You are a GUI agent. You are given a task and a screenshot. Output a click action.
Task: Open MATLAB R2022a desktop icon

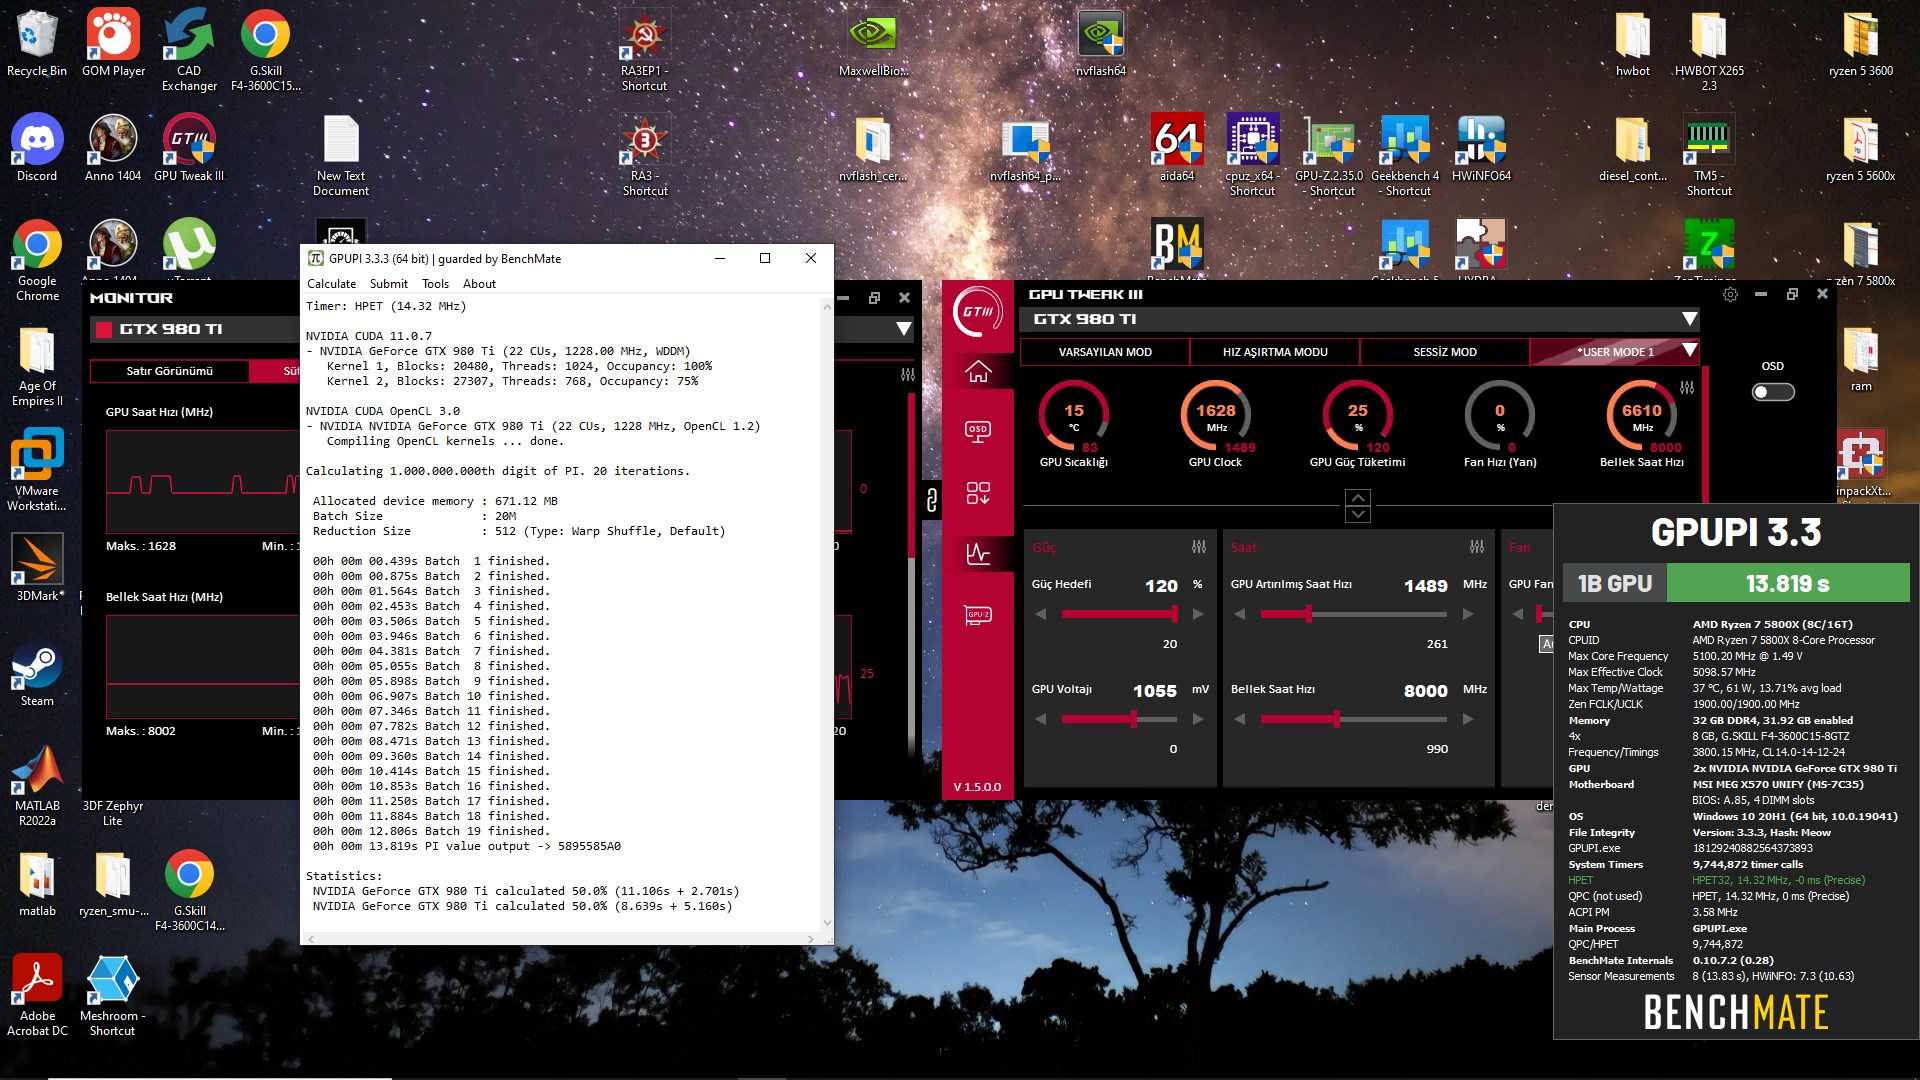37,785
